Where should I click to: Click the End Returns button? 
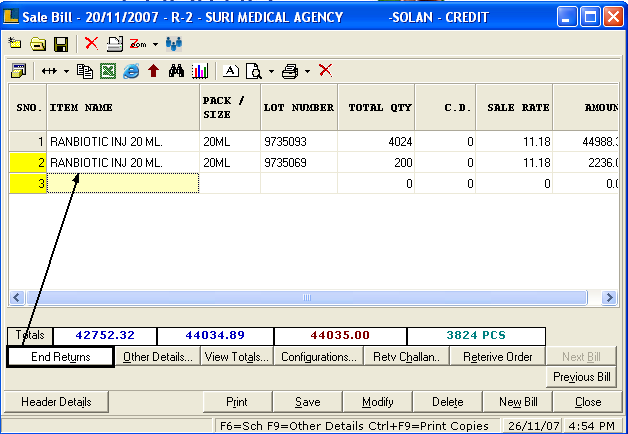(x=60, y=357)
